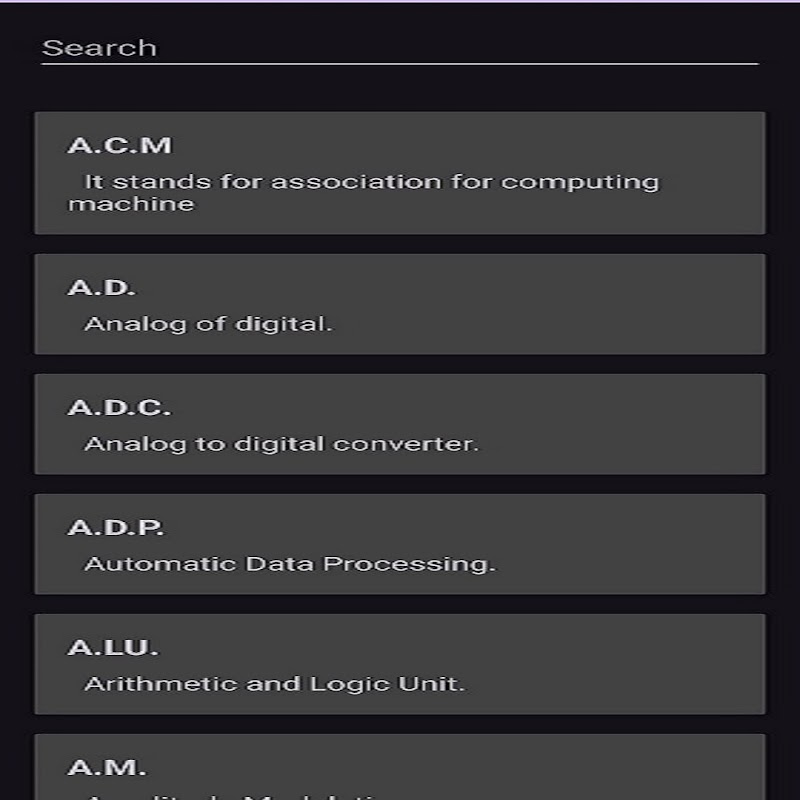Select 'Analog to digital converter.' text

pos(281,444)
